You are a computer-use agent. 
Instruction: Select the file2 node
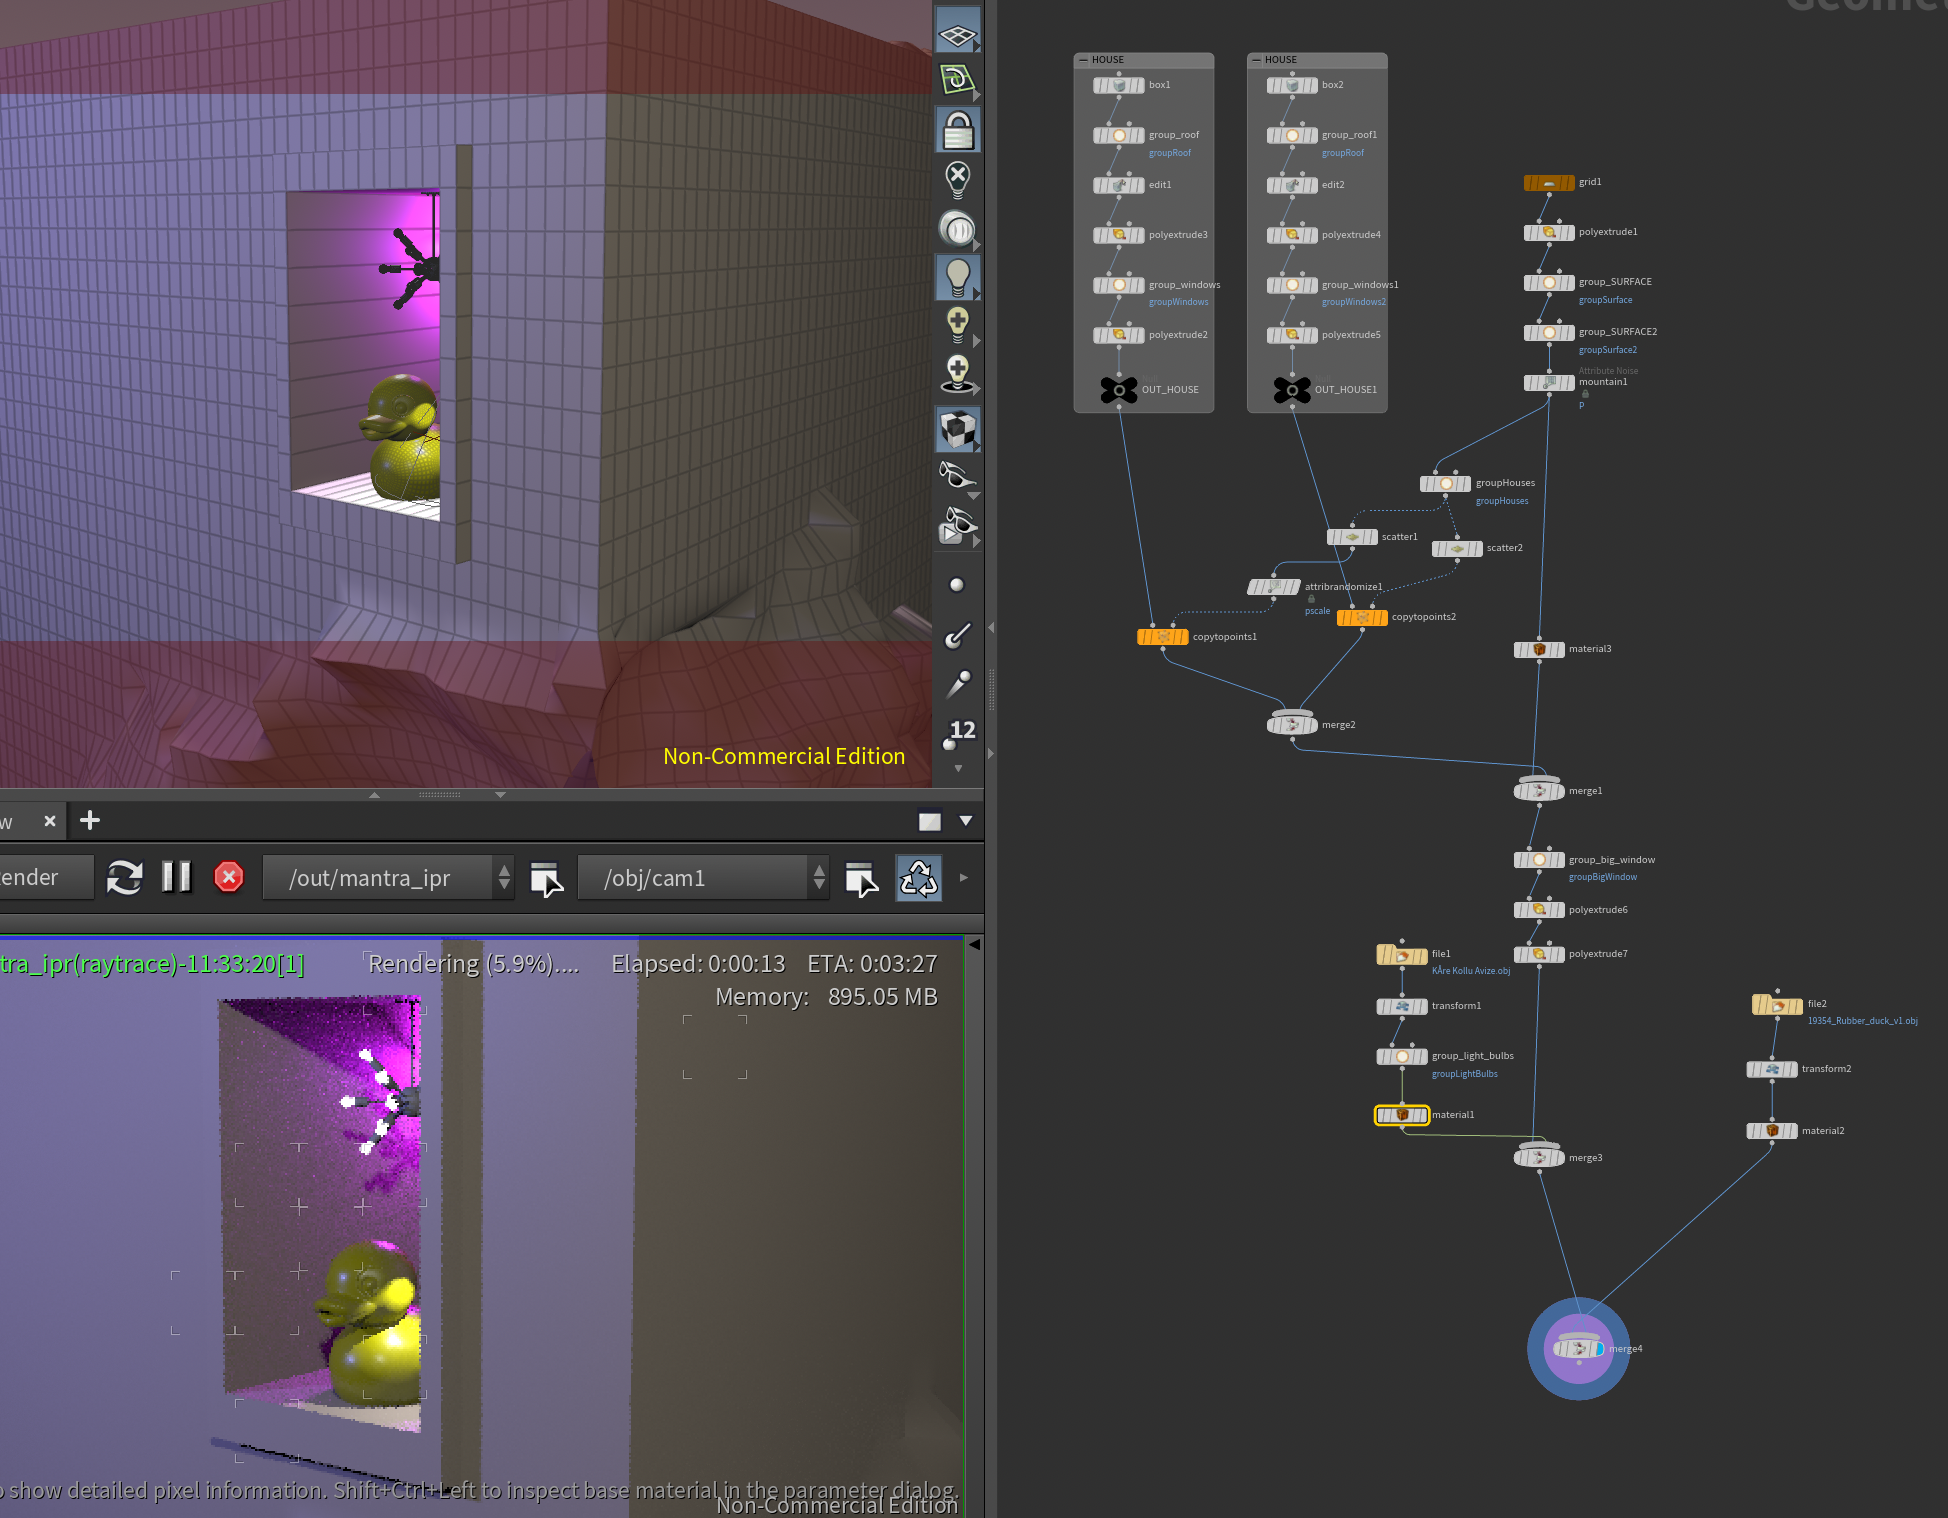(1778, 1005)
